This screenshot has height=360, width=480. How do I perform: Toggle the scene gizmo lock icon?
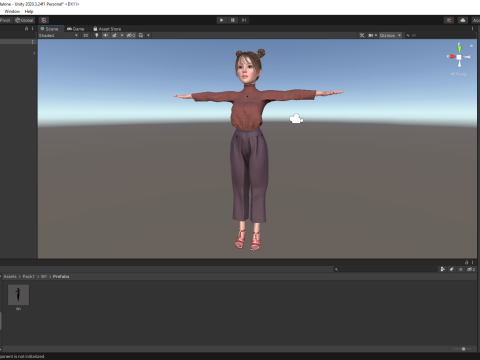pyautogui.click(x=471, y=45)
